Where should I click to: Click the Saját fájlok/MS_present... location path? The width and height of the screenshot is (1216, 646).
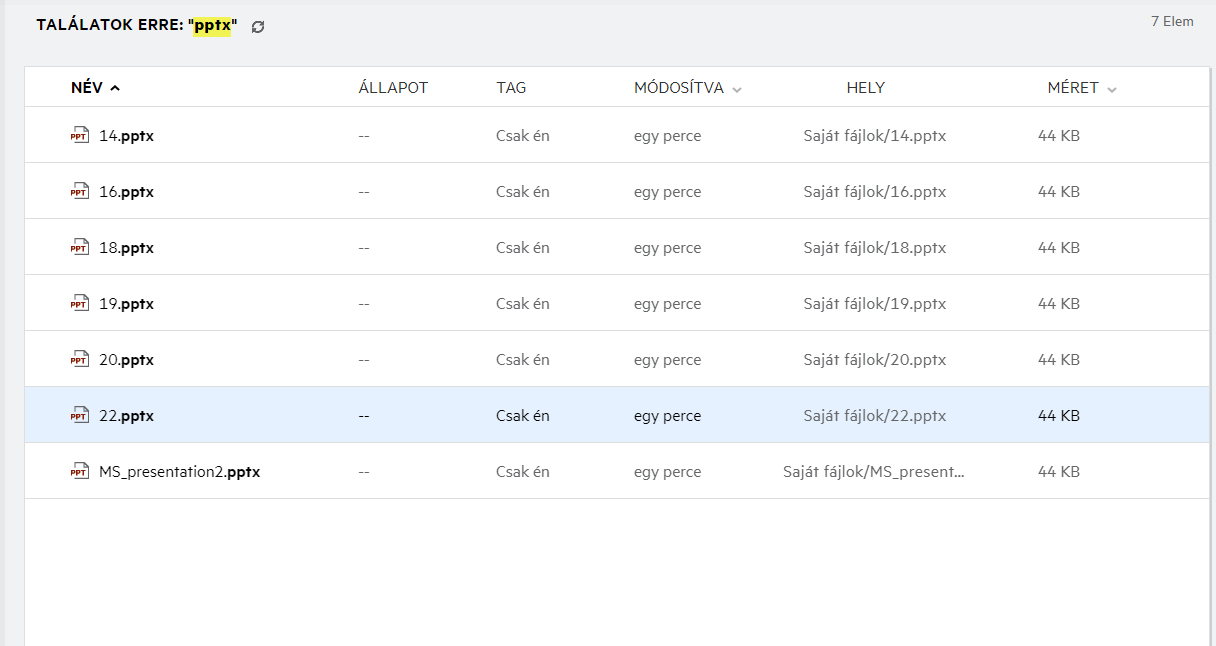coord(874,472)
